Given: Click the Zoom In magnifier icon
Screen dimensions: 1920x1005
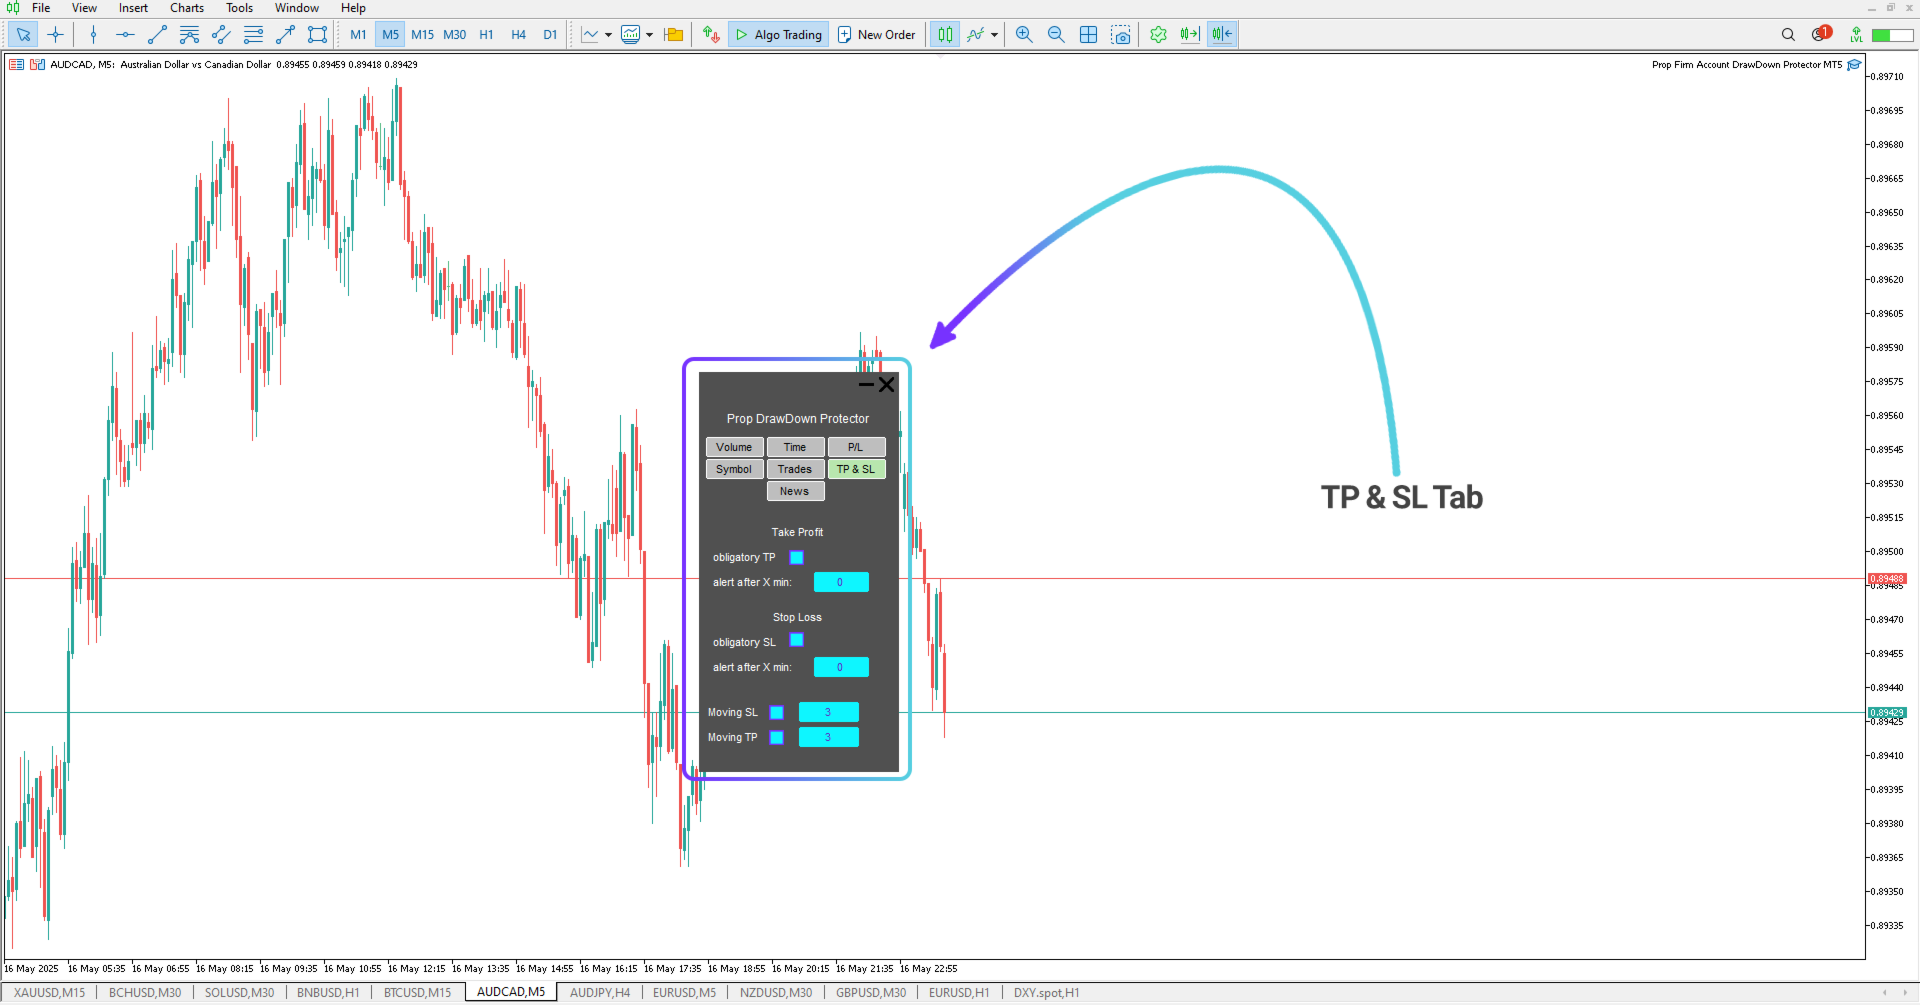Looking at the screenshot, I should click(x=1023, y=34).
